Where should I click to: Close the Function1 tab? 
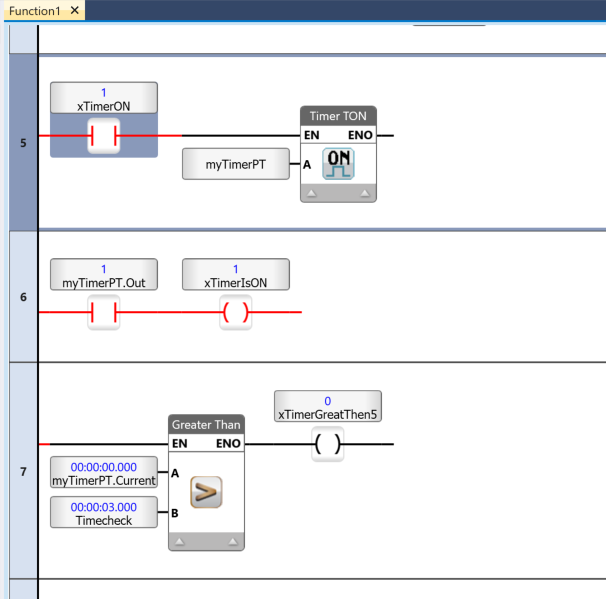click(76, 10)
